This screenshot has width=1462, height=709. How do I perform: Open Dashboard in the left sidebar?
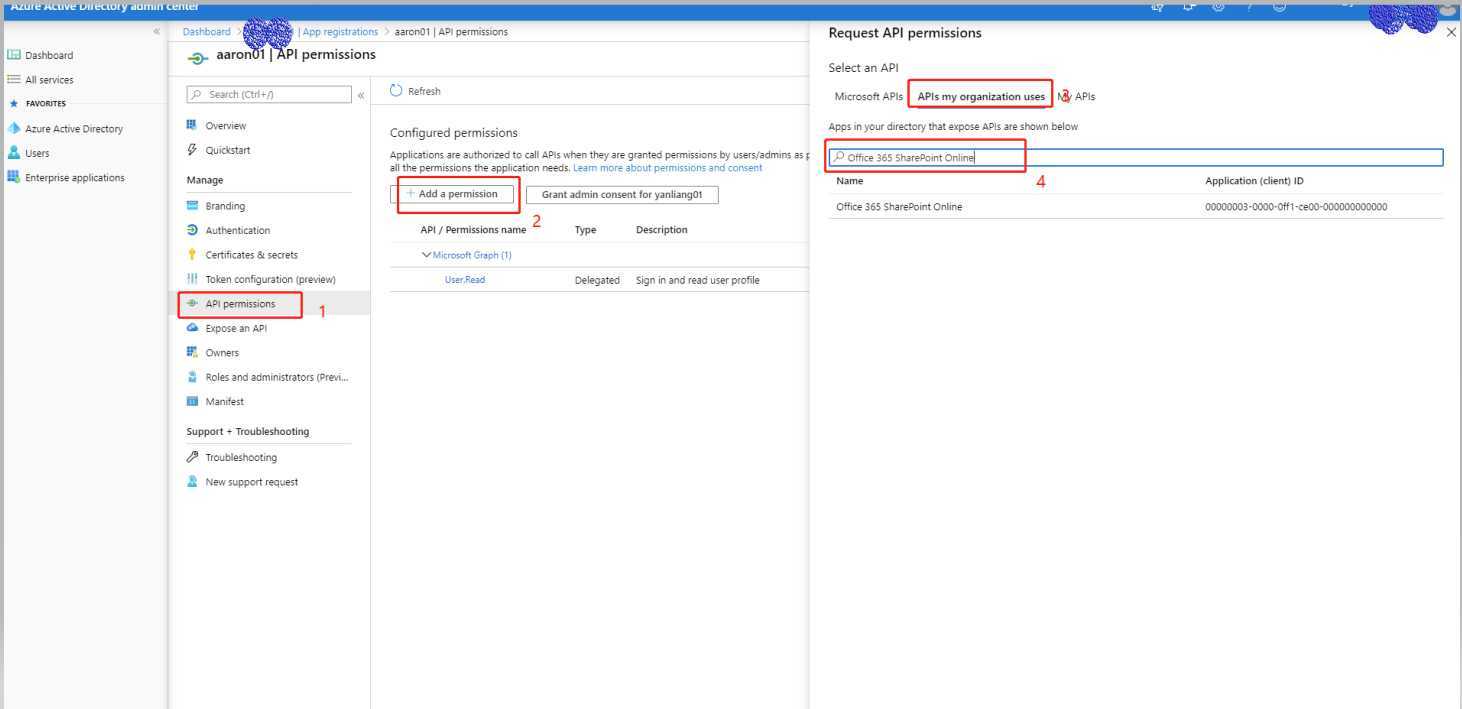[x=48, y=55]
